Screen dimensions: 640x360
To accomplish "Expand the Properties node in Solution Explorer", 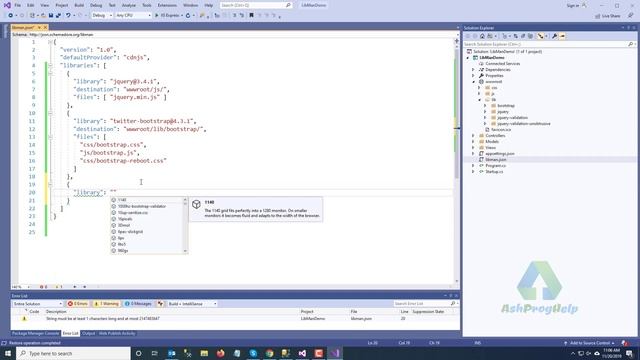I will (473, 76).
